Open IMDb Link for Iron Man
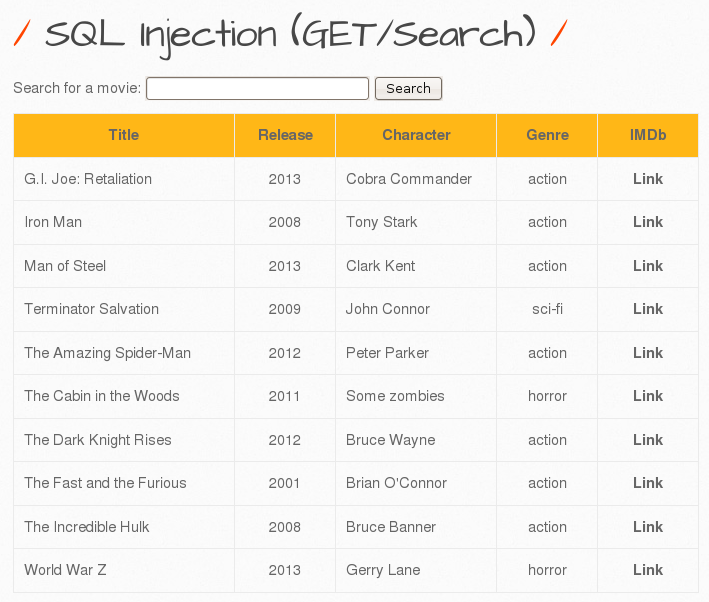Viewport: 709px width, 602px height. 648,222
